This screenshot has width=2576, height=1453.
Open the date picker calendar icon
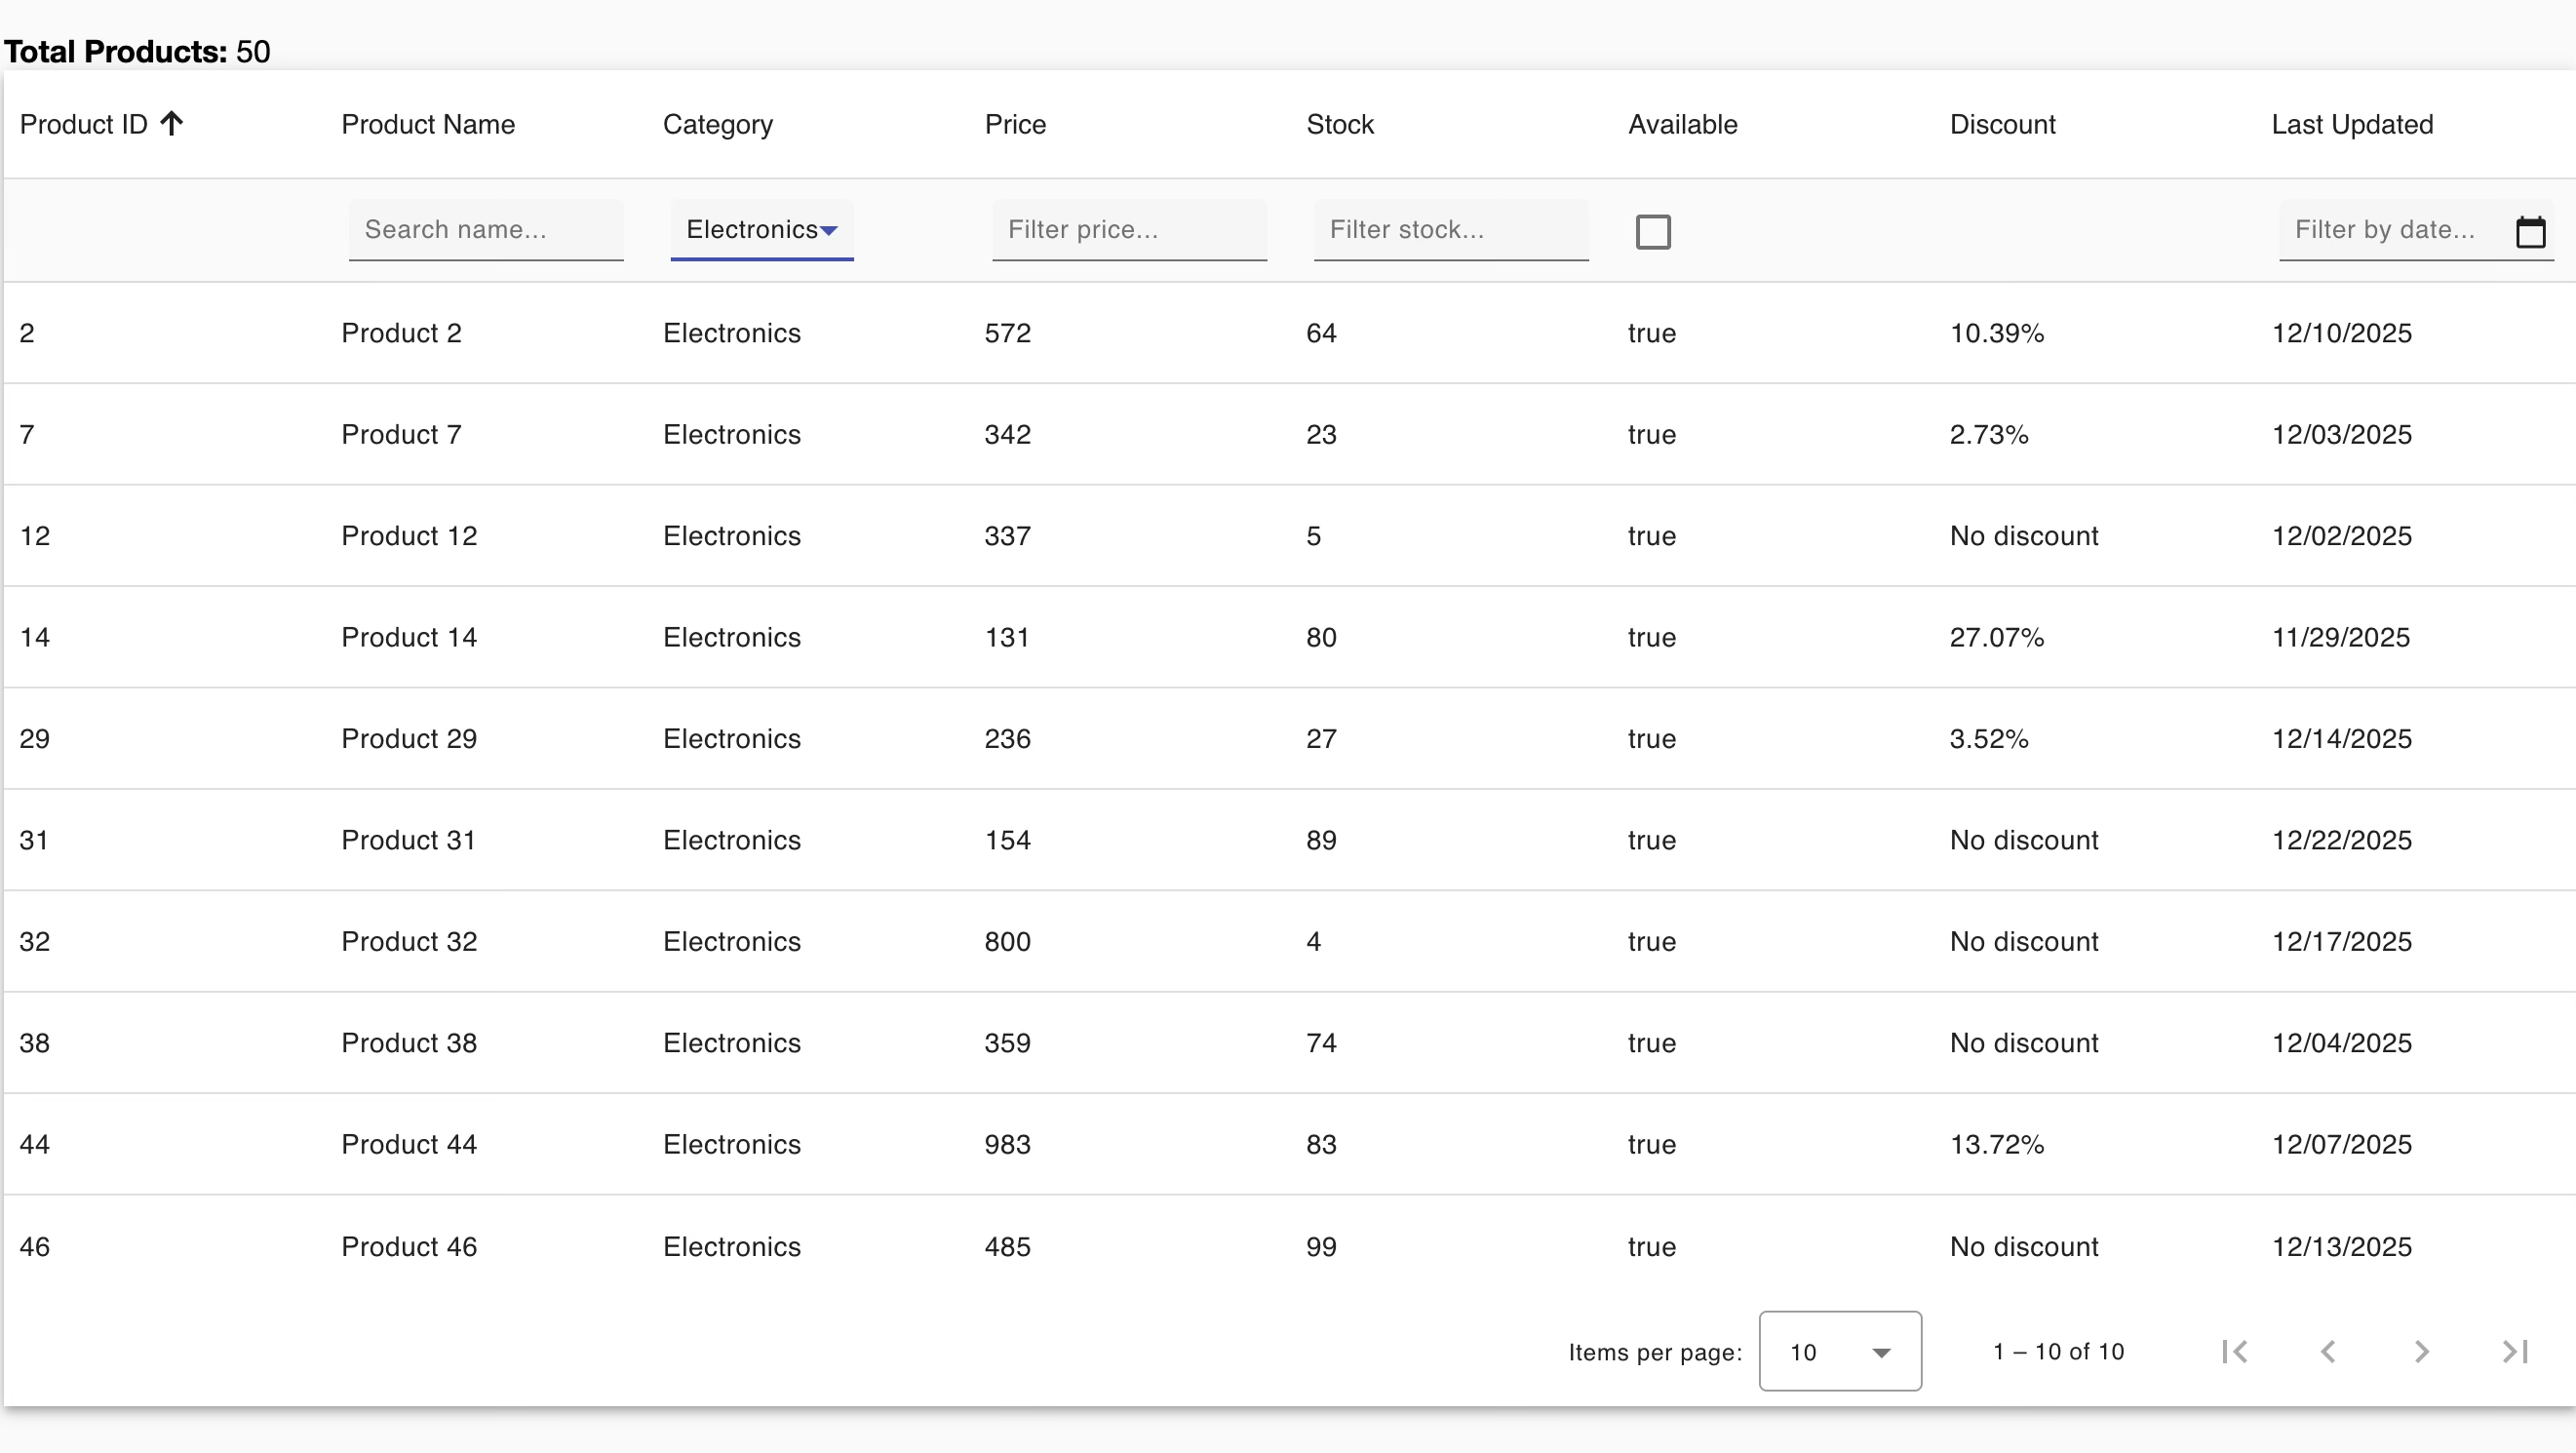(x=2533, y=231)
